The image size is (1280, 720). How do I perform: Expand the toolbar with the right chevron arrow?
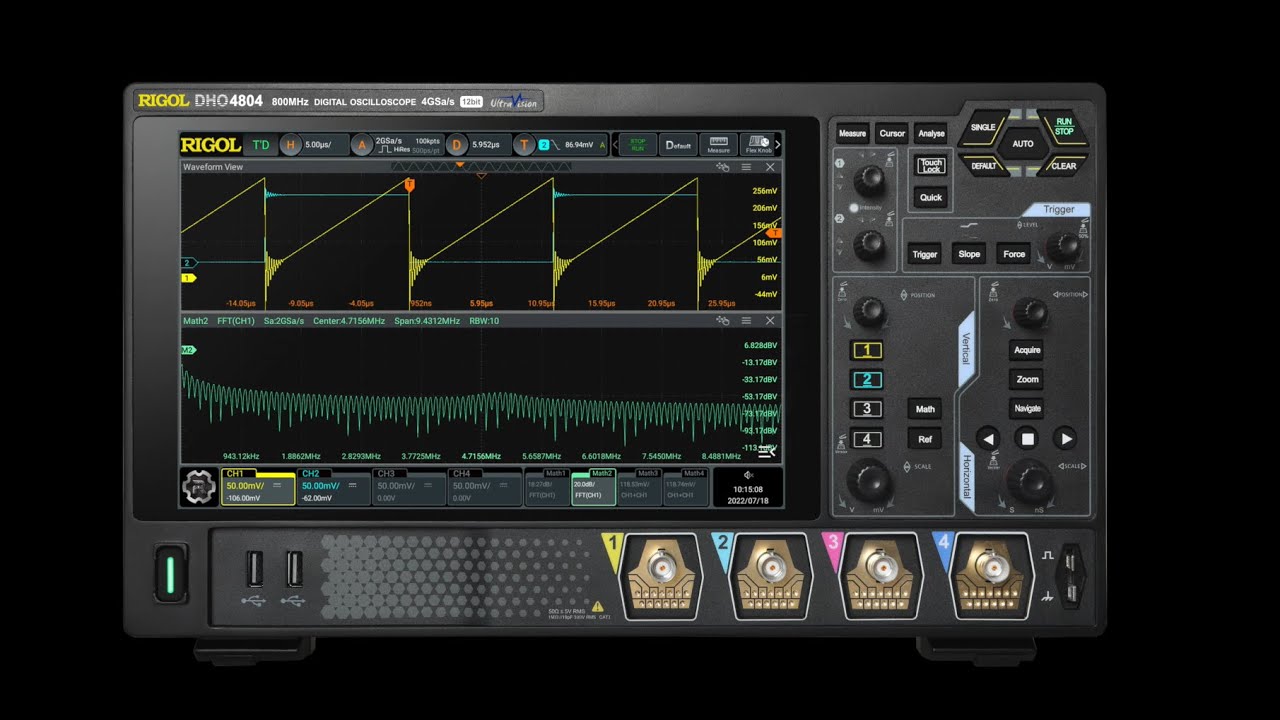click(779, 145)
